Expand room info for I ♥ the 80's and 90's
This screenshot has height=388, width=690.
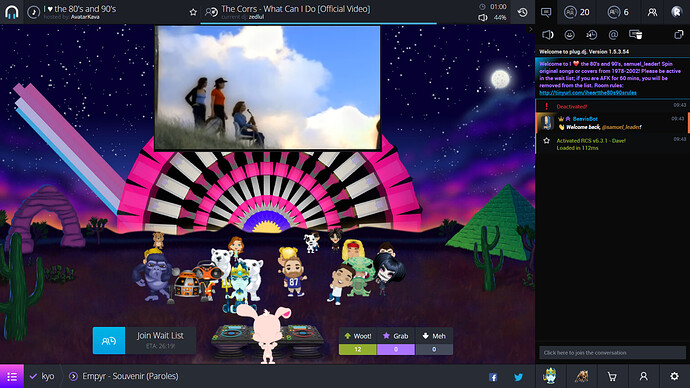click(x=80, y=12)
